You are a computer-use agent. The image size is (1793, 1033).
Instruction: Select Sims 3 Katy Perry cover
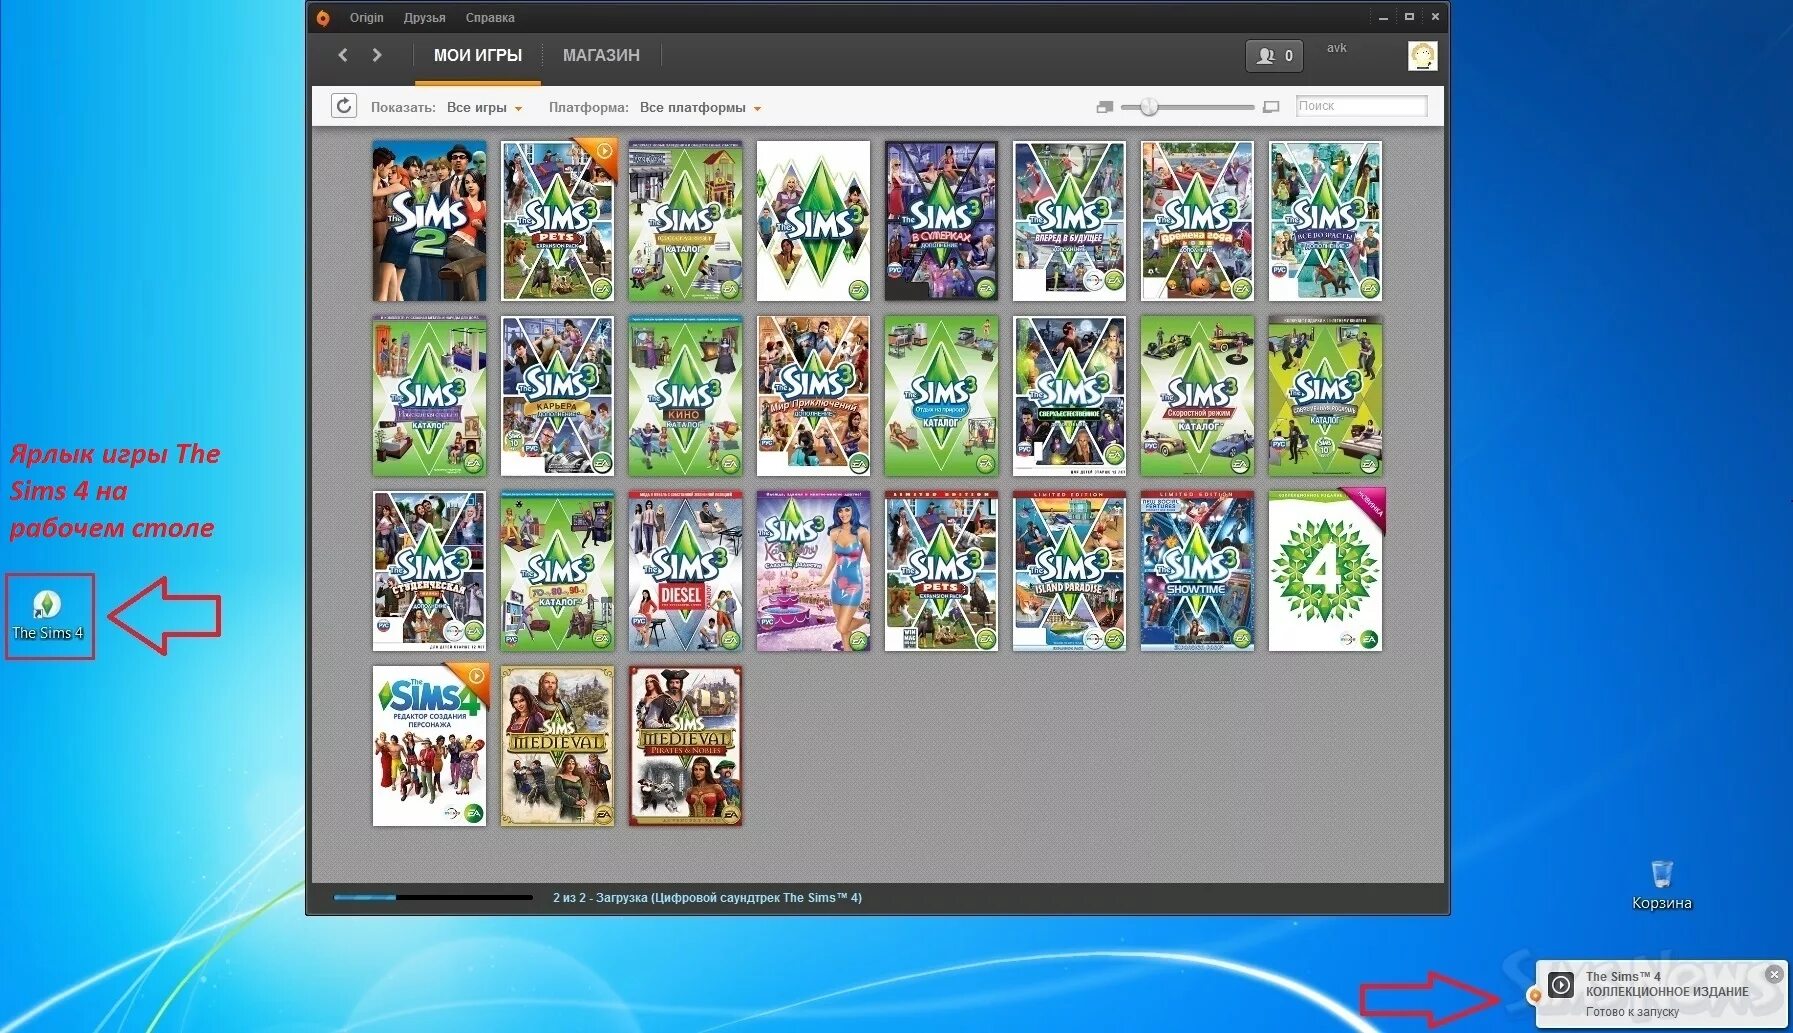point(813,571)
